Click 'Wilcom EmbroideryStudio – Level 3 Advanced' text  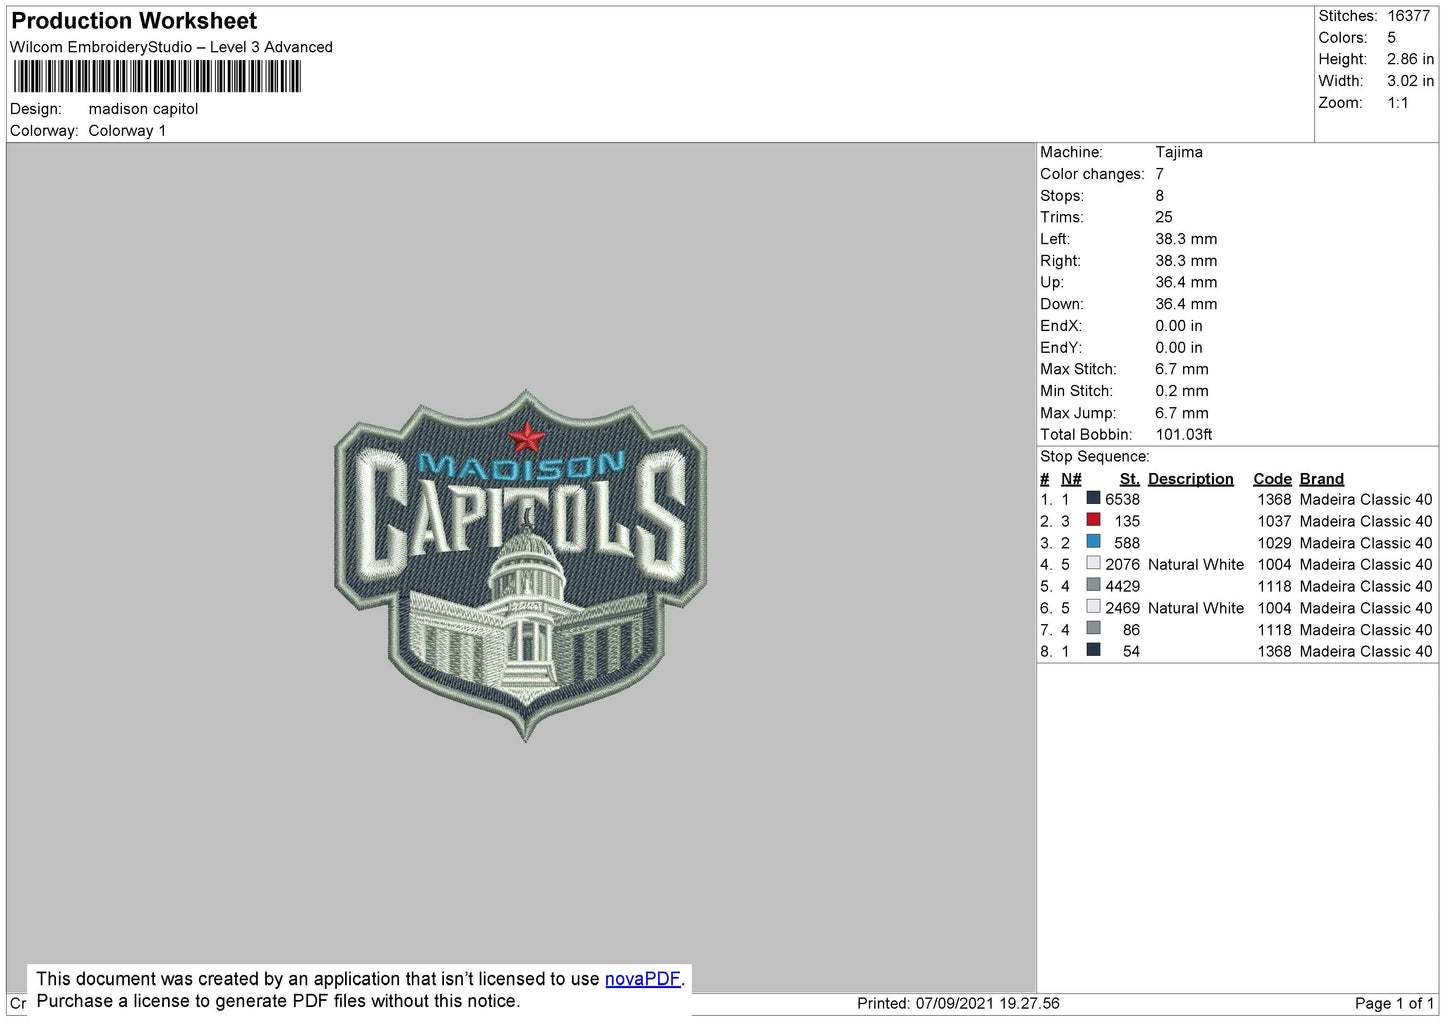[171, 47]
